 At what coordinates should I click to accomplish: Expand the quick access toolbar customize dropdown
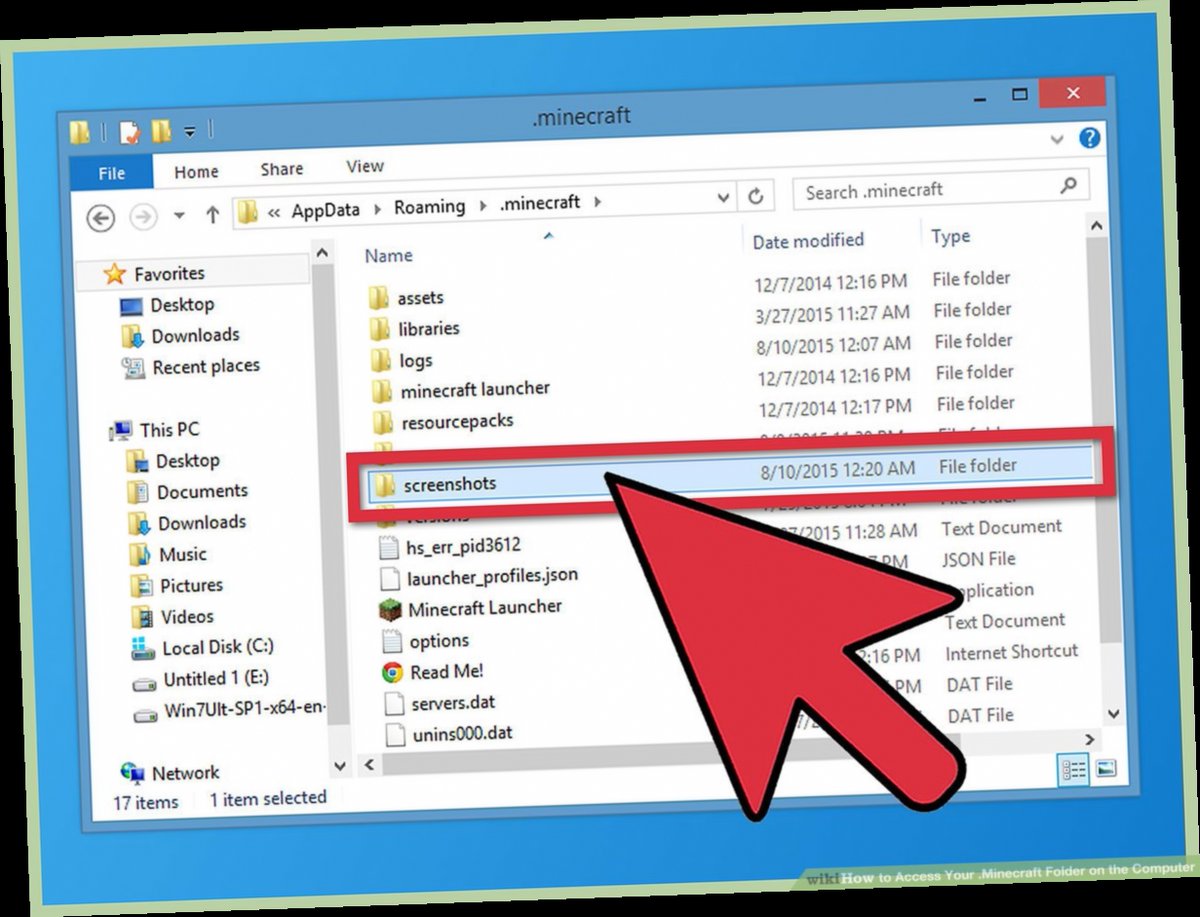pyautogui.click(x=190, y=131)
